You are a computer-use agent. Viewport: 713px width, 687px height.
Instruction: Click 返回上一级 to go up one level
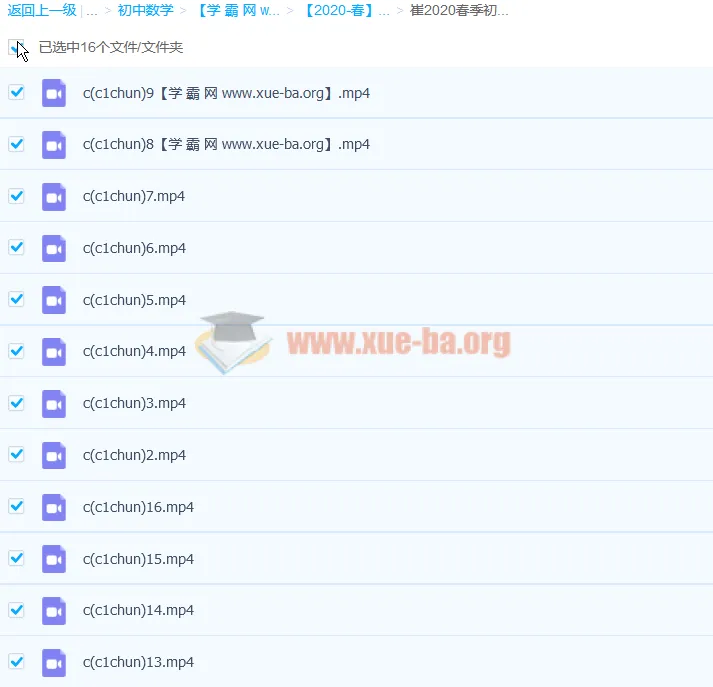pos(42,11)
